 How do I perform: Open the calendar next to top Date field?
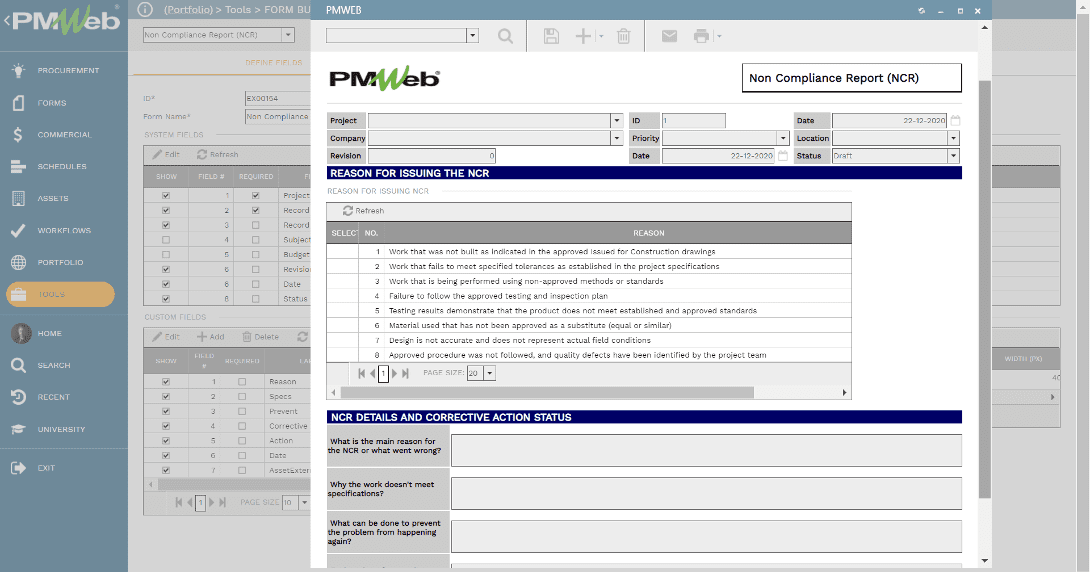[955, 120]
